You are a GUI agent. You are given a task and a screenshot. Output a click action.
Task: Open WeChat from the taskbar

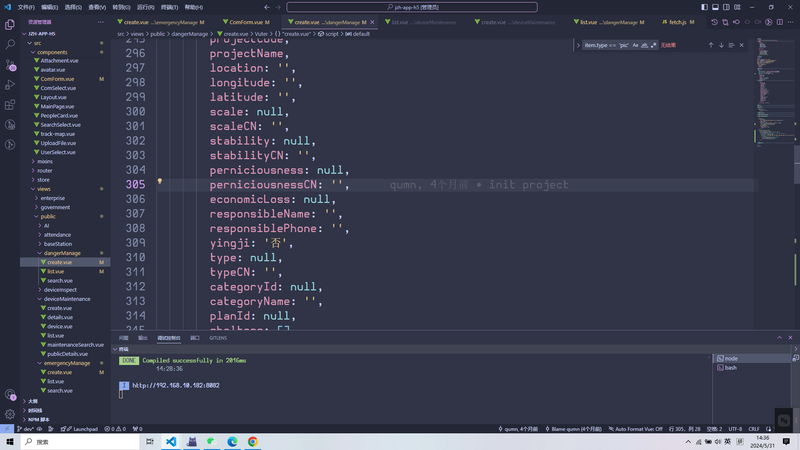[x=212, y=442]
